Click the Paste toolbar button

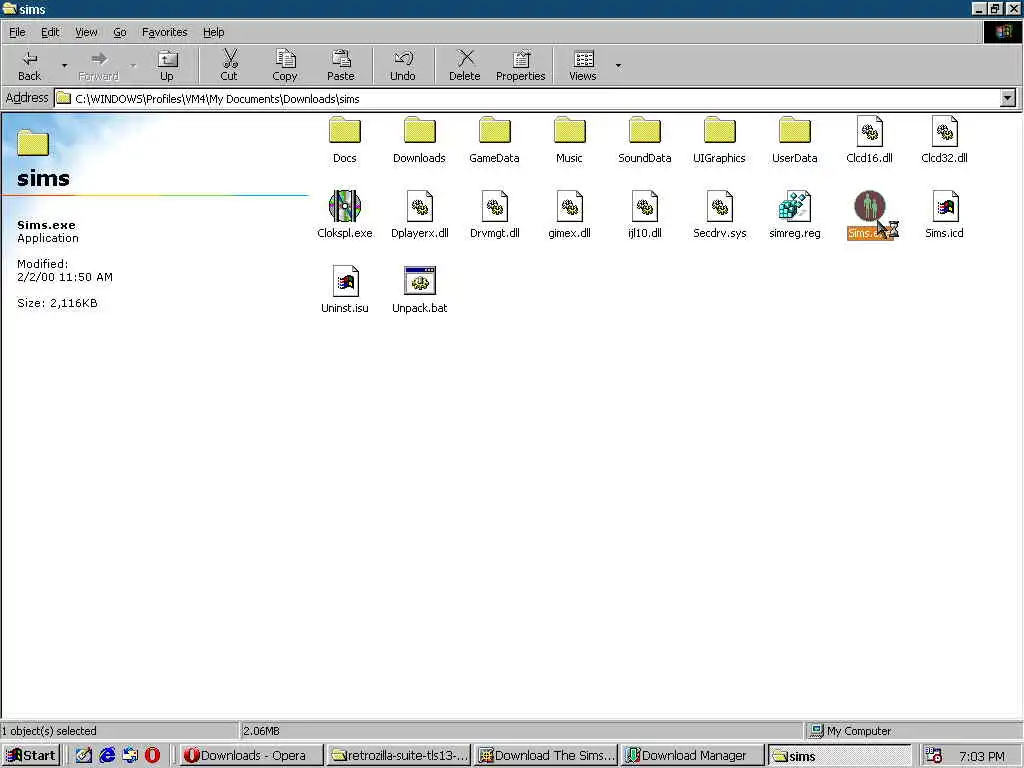click(340, 65)
